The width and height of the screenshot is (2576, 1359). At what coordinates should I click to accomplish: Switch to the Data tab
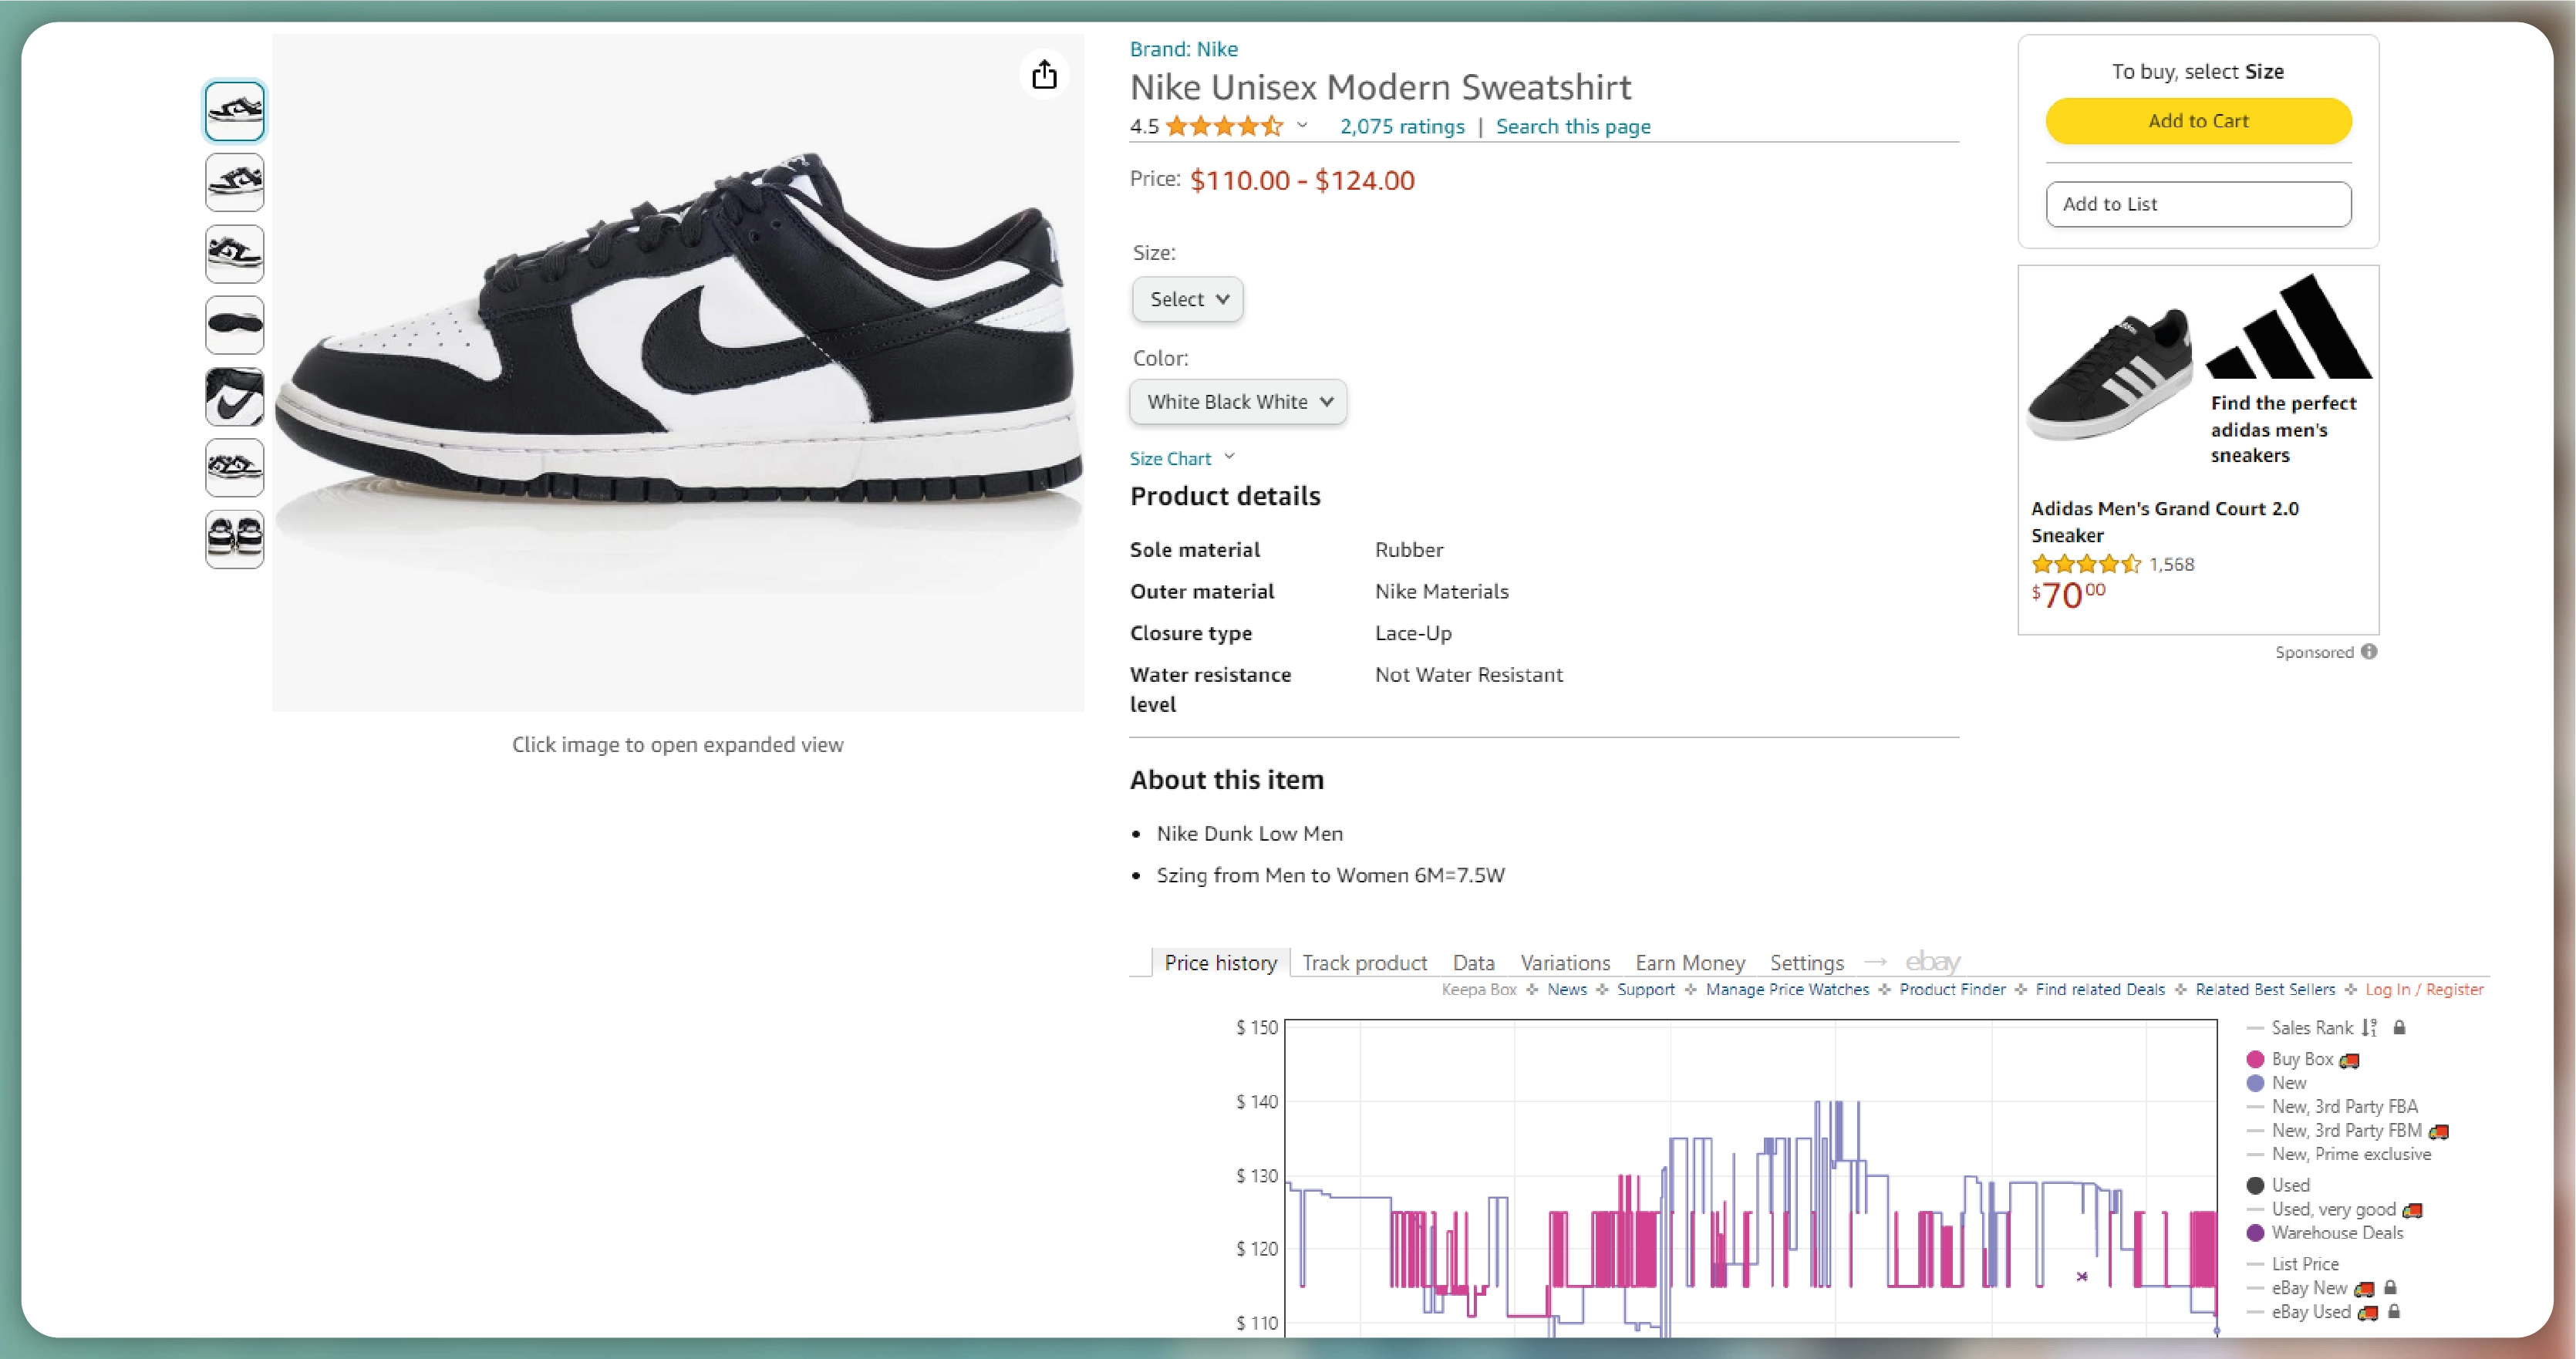[x=1473, y=962]
